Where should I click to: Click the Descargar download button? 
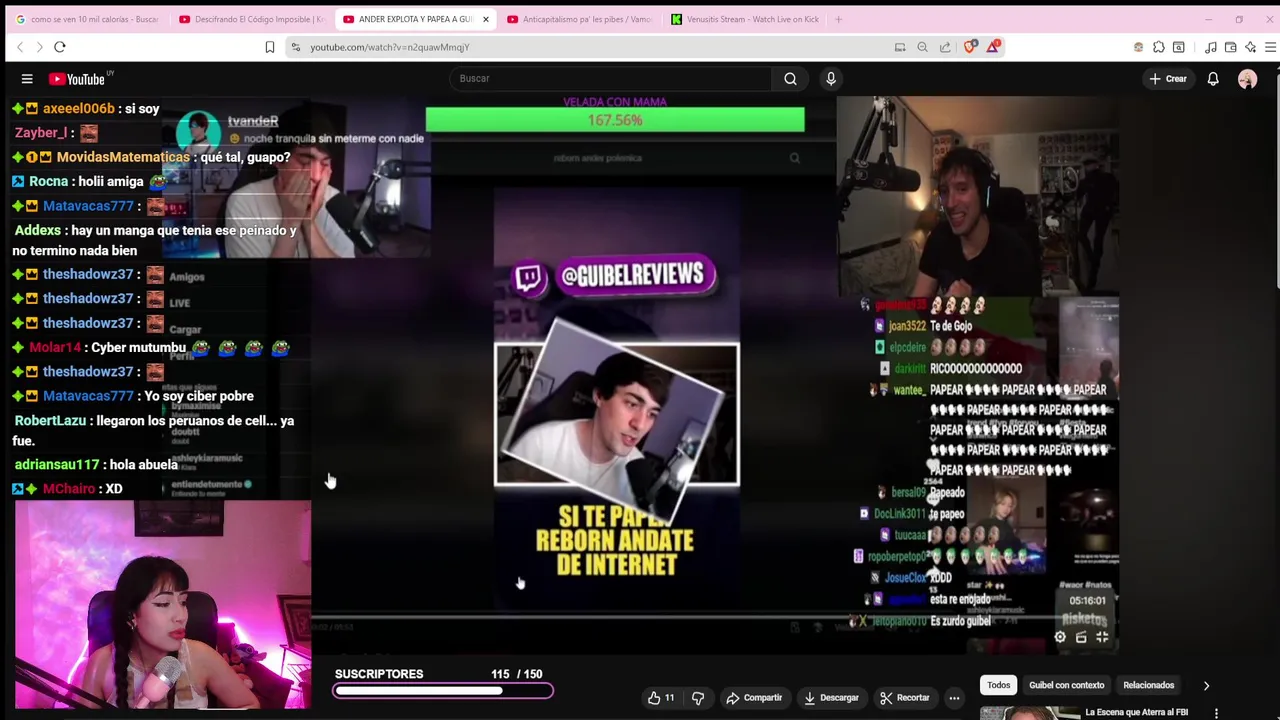[831, 698]
